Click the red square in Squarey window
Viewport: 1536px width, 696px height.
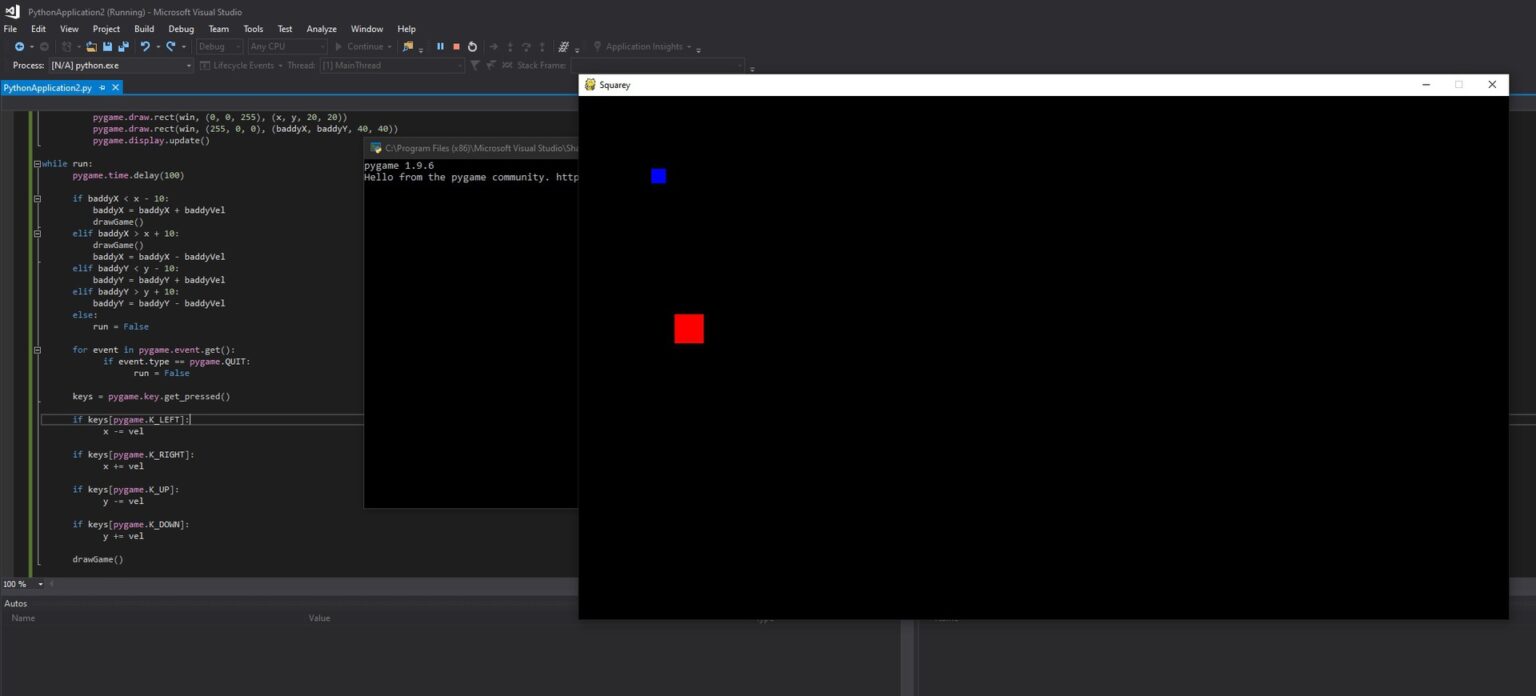pyautogui.click(x=688, y=328)
